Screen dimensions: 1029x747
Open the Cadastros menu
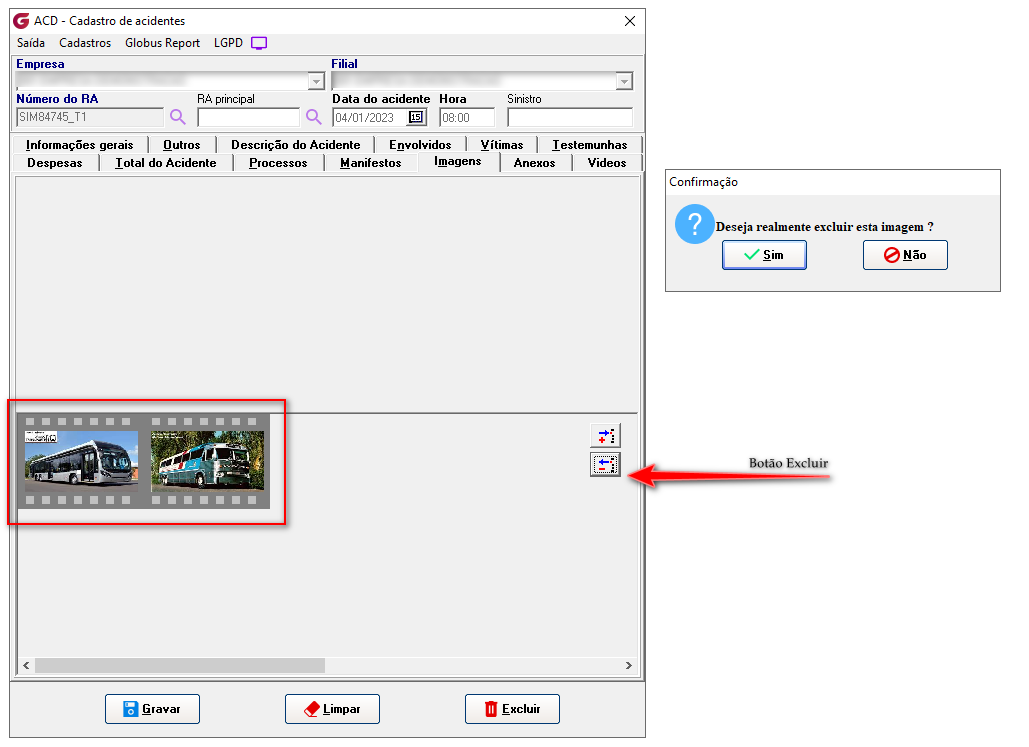click(85, 43)
